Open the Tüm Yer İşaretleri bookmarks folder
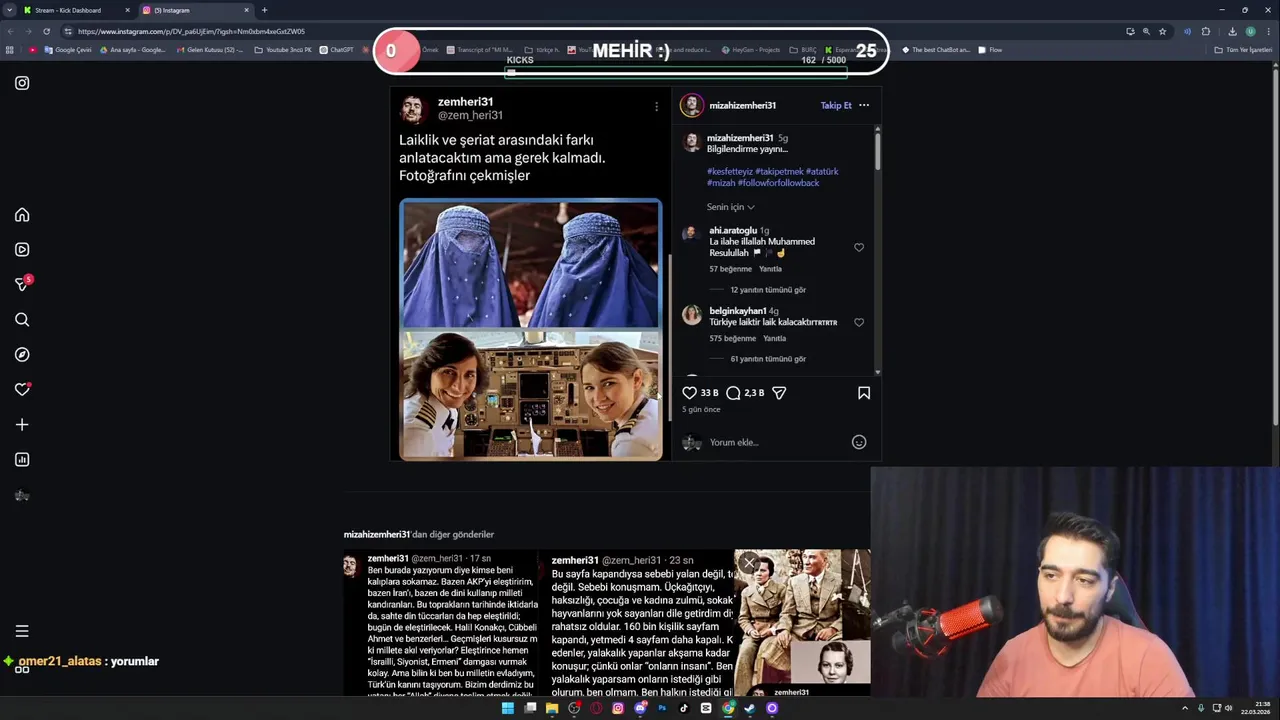The image size is (1280, 720). click(x=1243, y=50)
